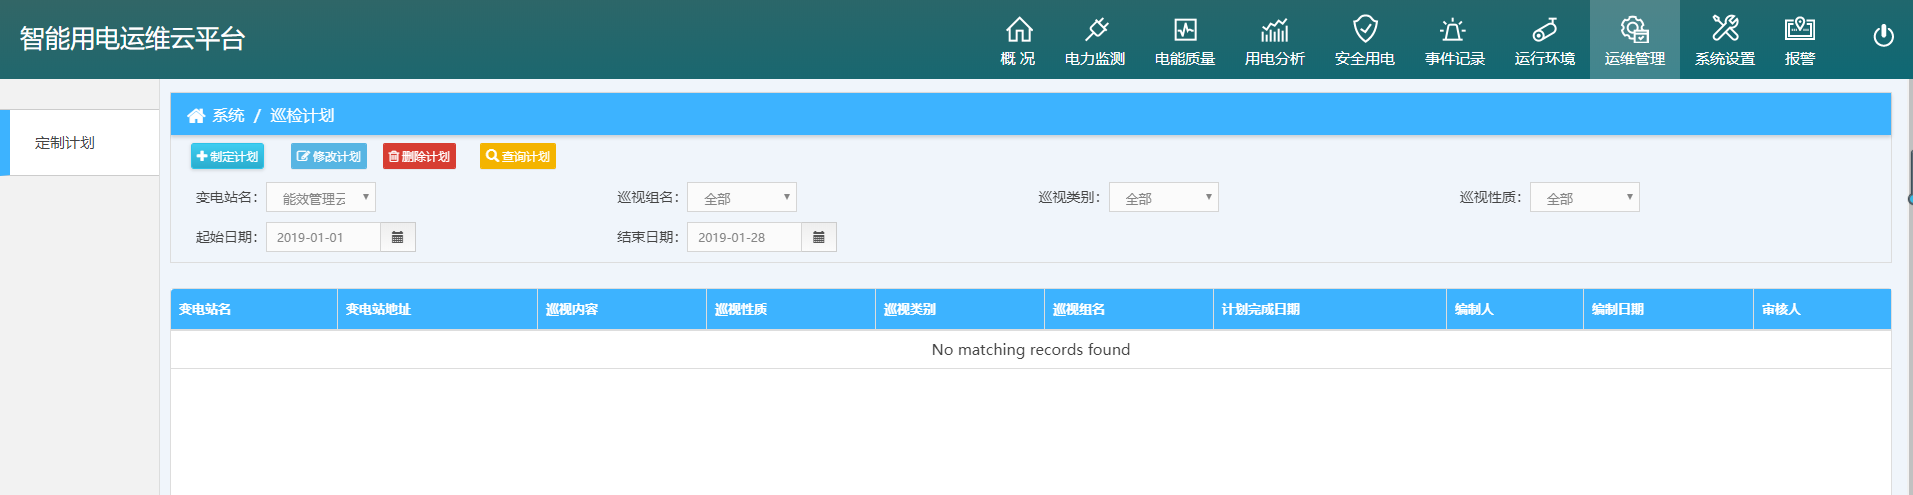Click the 概况 home icon
This screenshot has width=1913, height=495.
(x=1018, y=30)
